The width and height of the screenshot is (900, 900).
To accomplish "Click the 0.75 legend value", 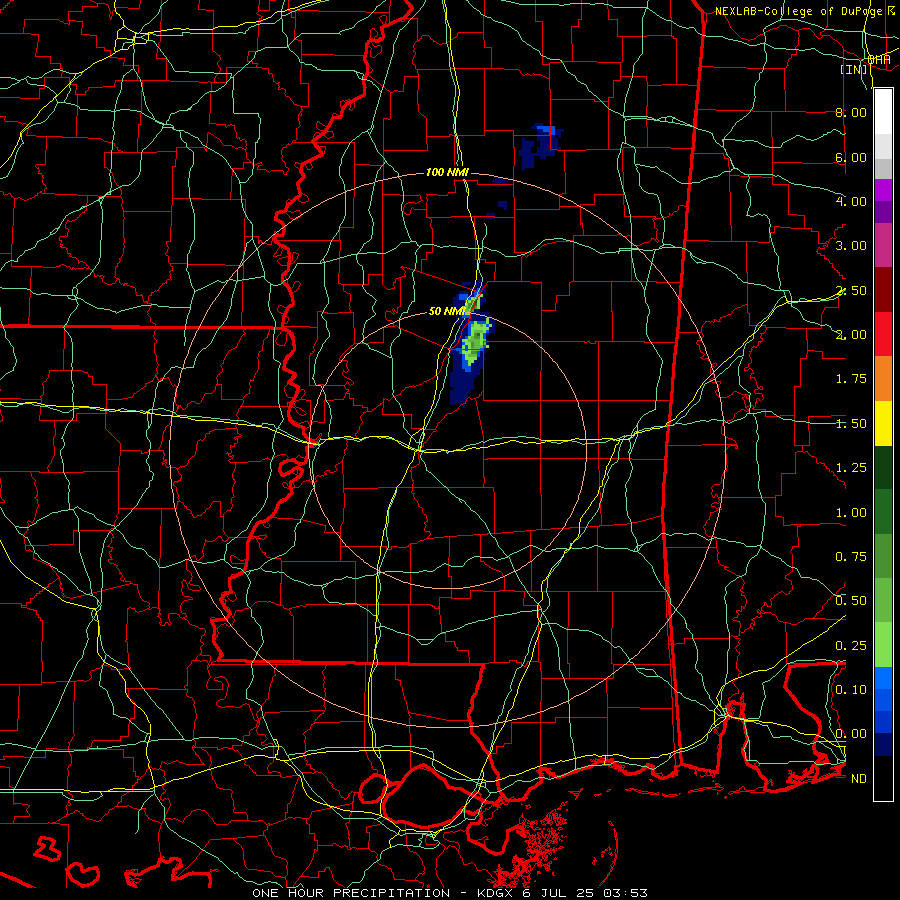I will 851,557.
